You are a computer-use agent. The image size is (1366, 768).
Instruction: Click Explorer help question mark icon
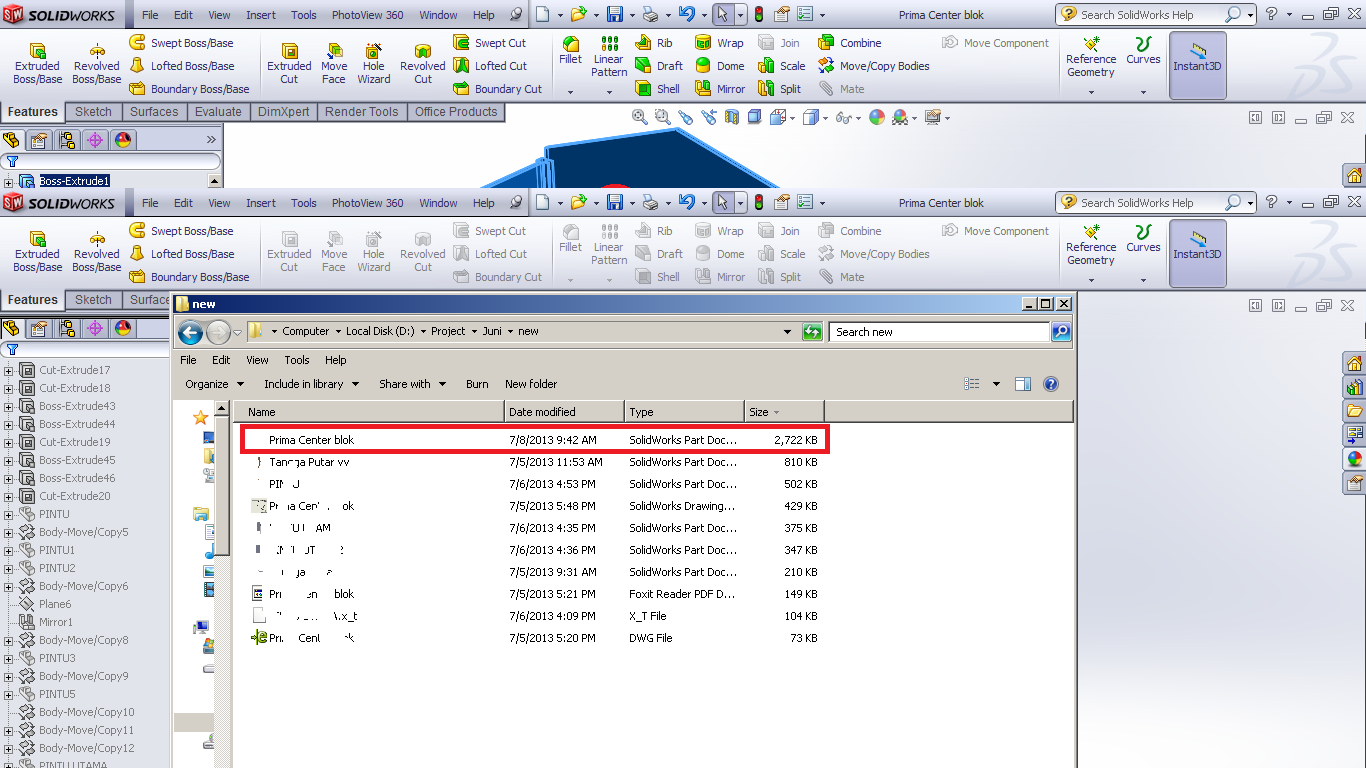click(x=1051, y=384)
